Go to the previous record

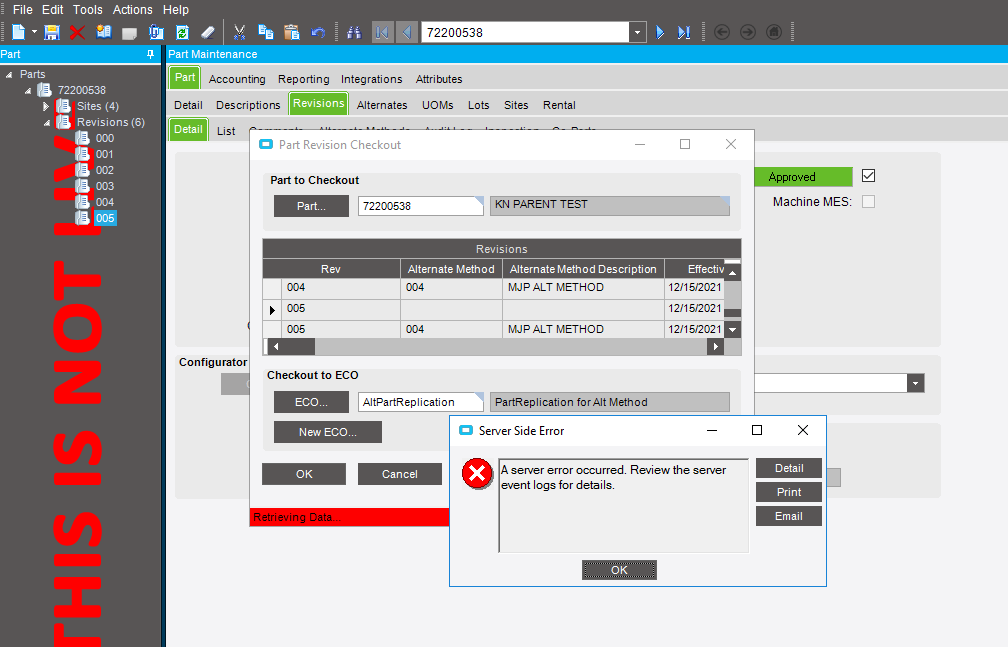pyautogui.click(x=407, y=32)
